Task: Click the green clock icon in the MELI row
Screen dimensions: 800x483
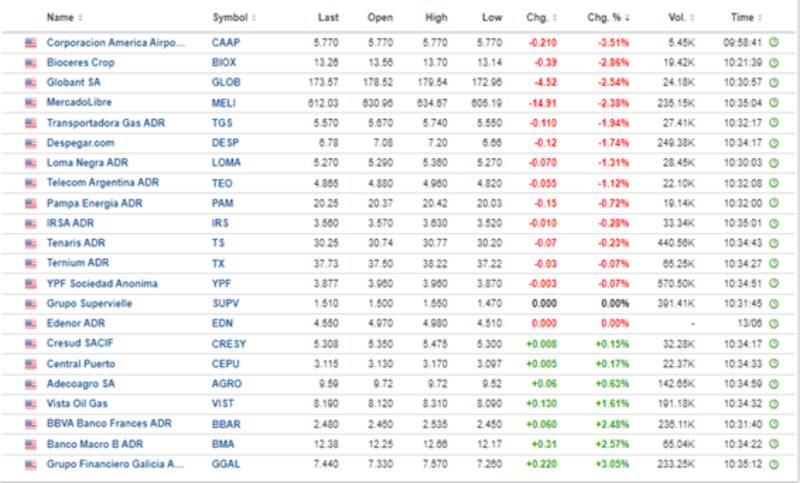Action: point(774,102)
